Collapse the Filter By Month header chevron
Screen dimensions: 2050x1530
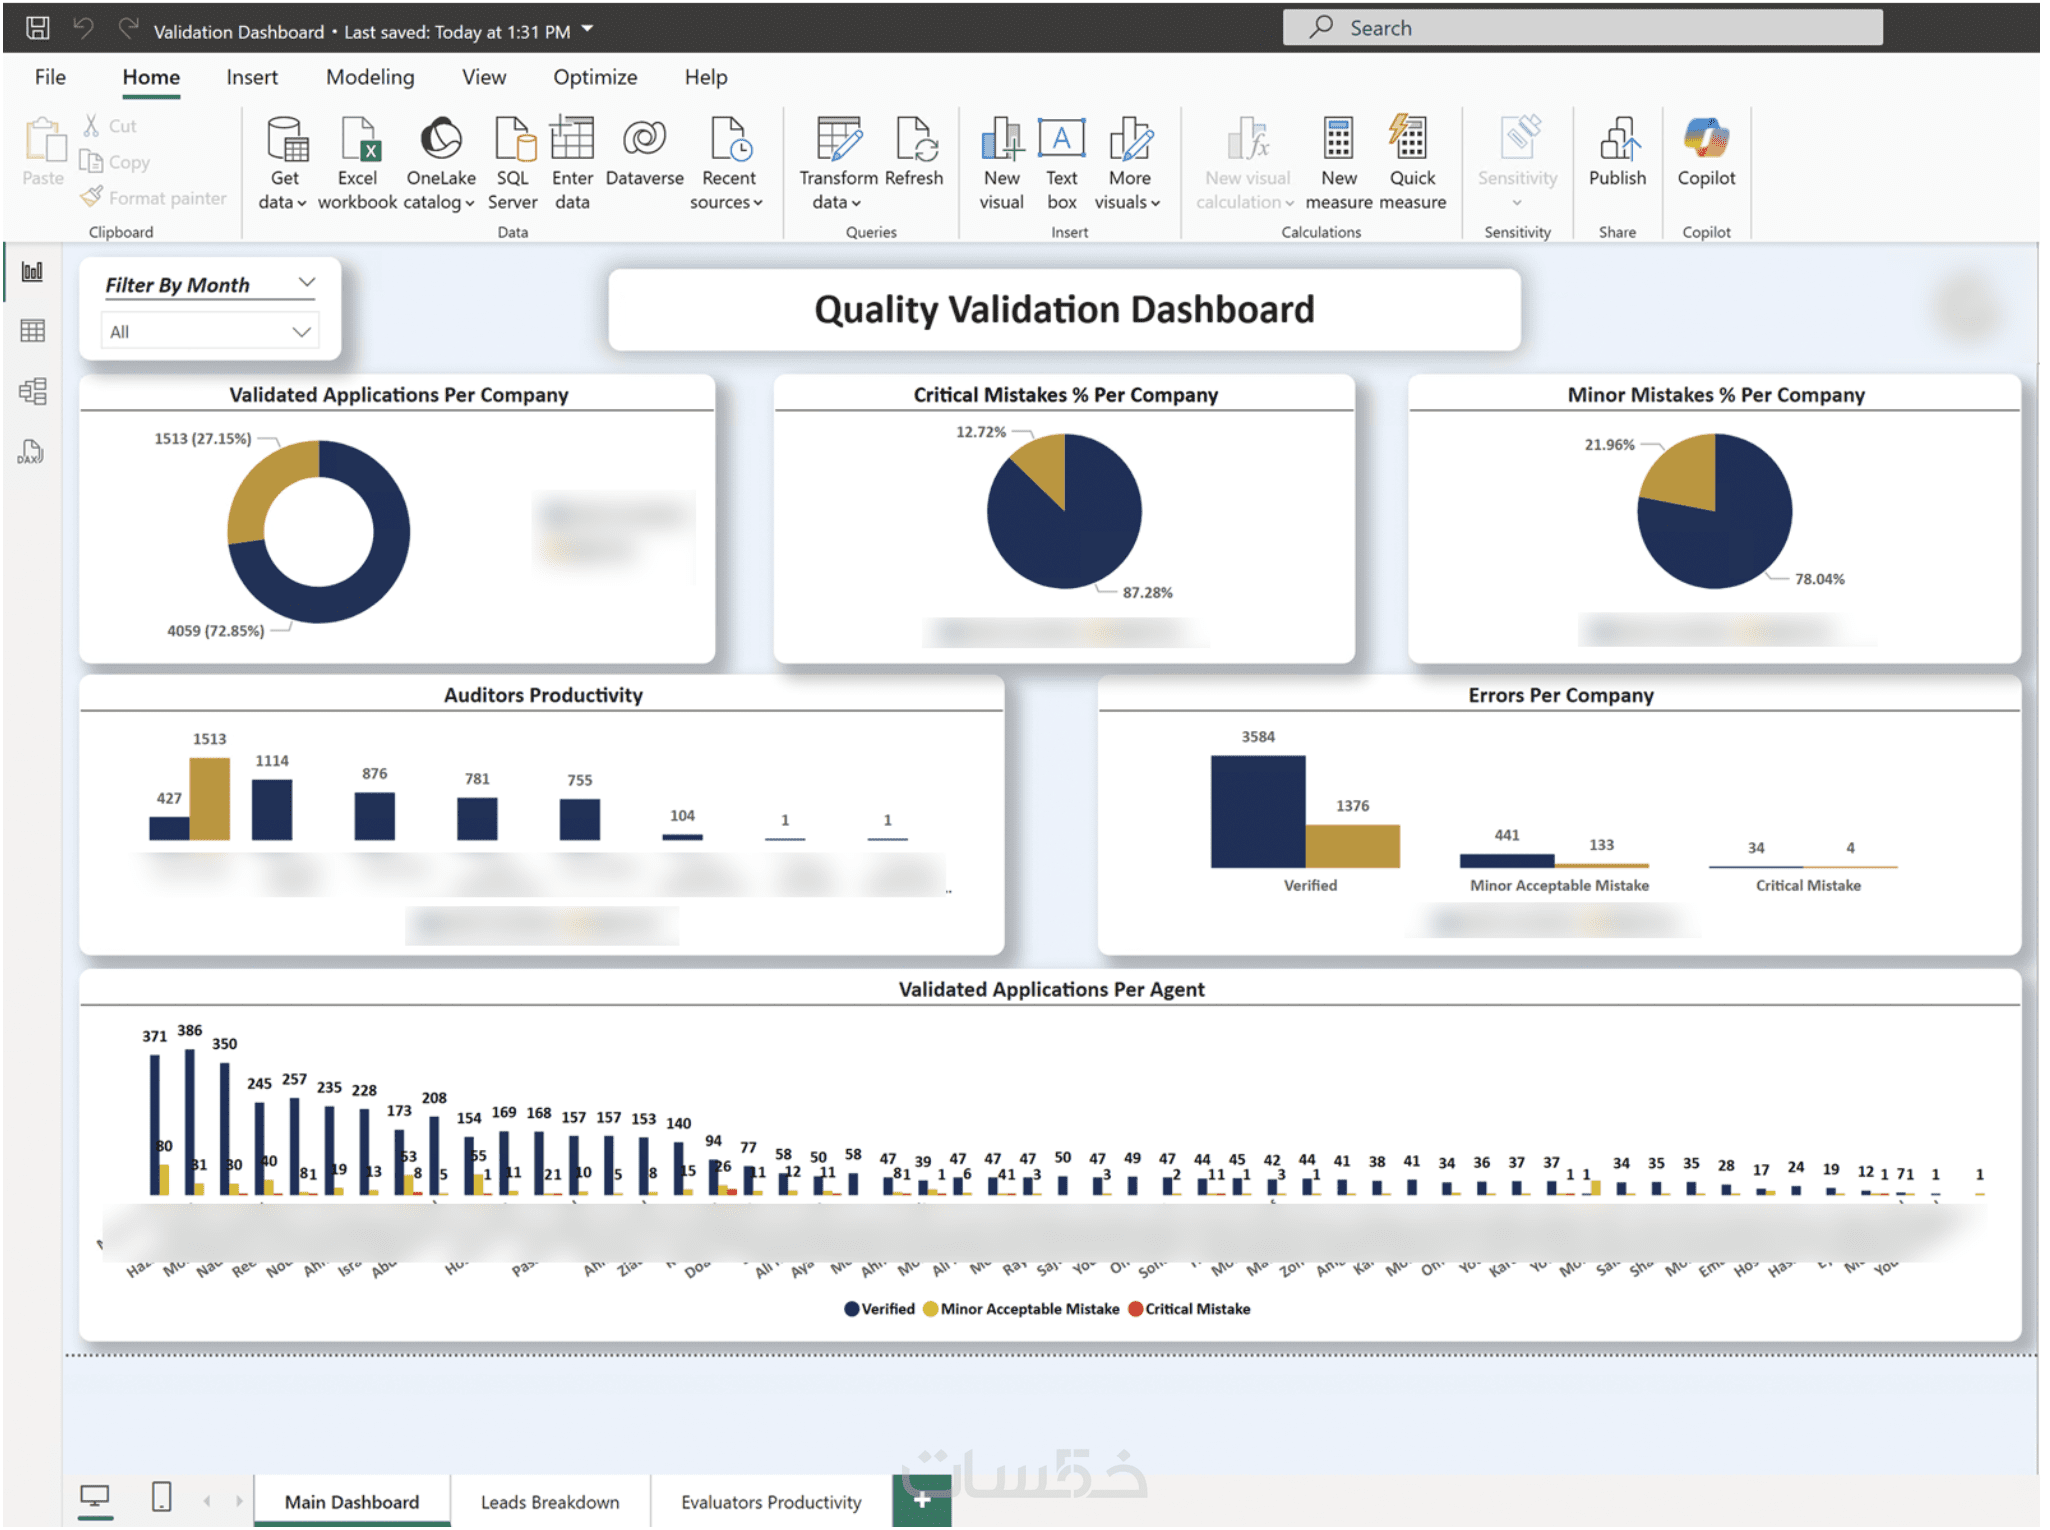click(x=307, y=283)
